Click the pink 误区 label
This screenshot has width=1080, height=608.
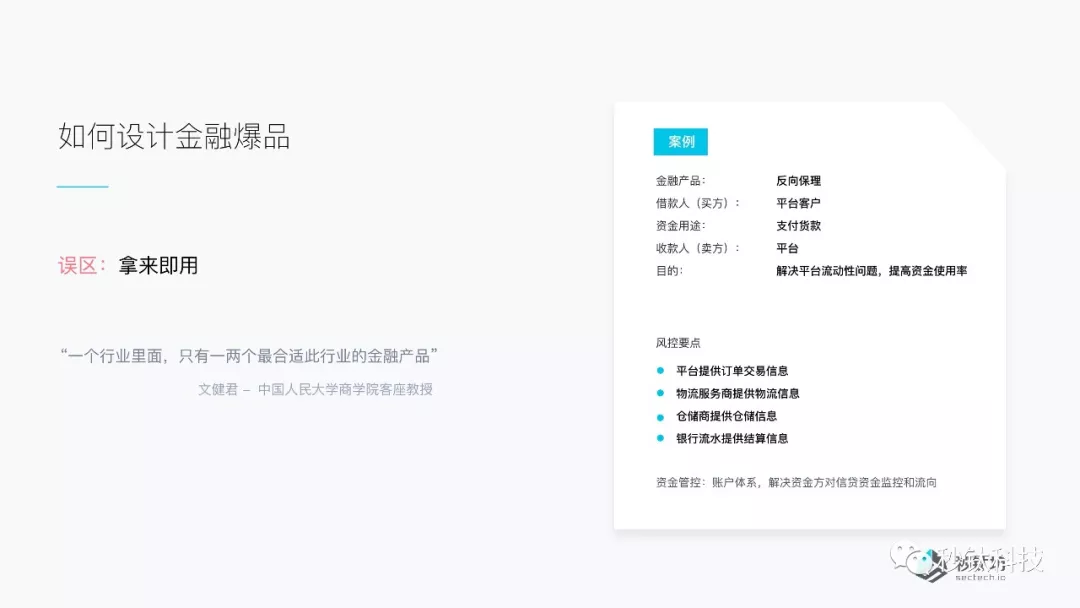[x=80, y=266]
